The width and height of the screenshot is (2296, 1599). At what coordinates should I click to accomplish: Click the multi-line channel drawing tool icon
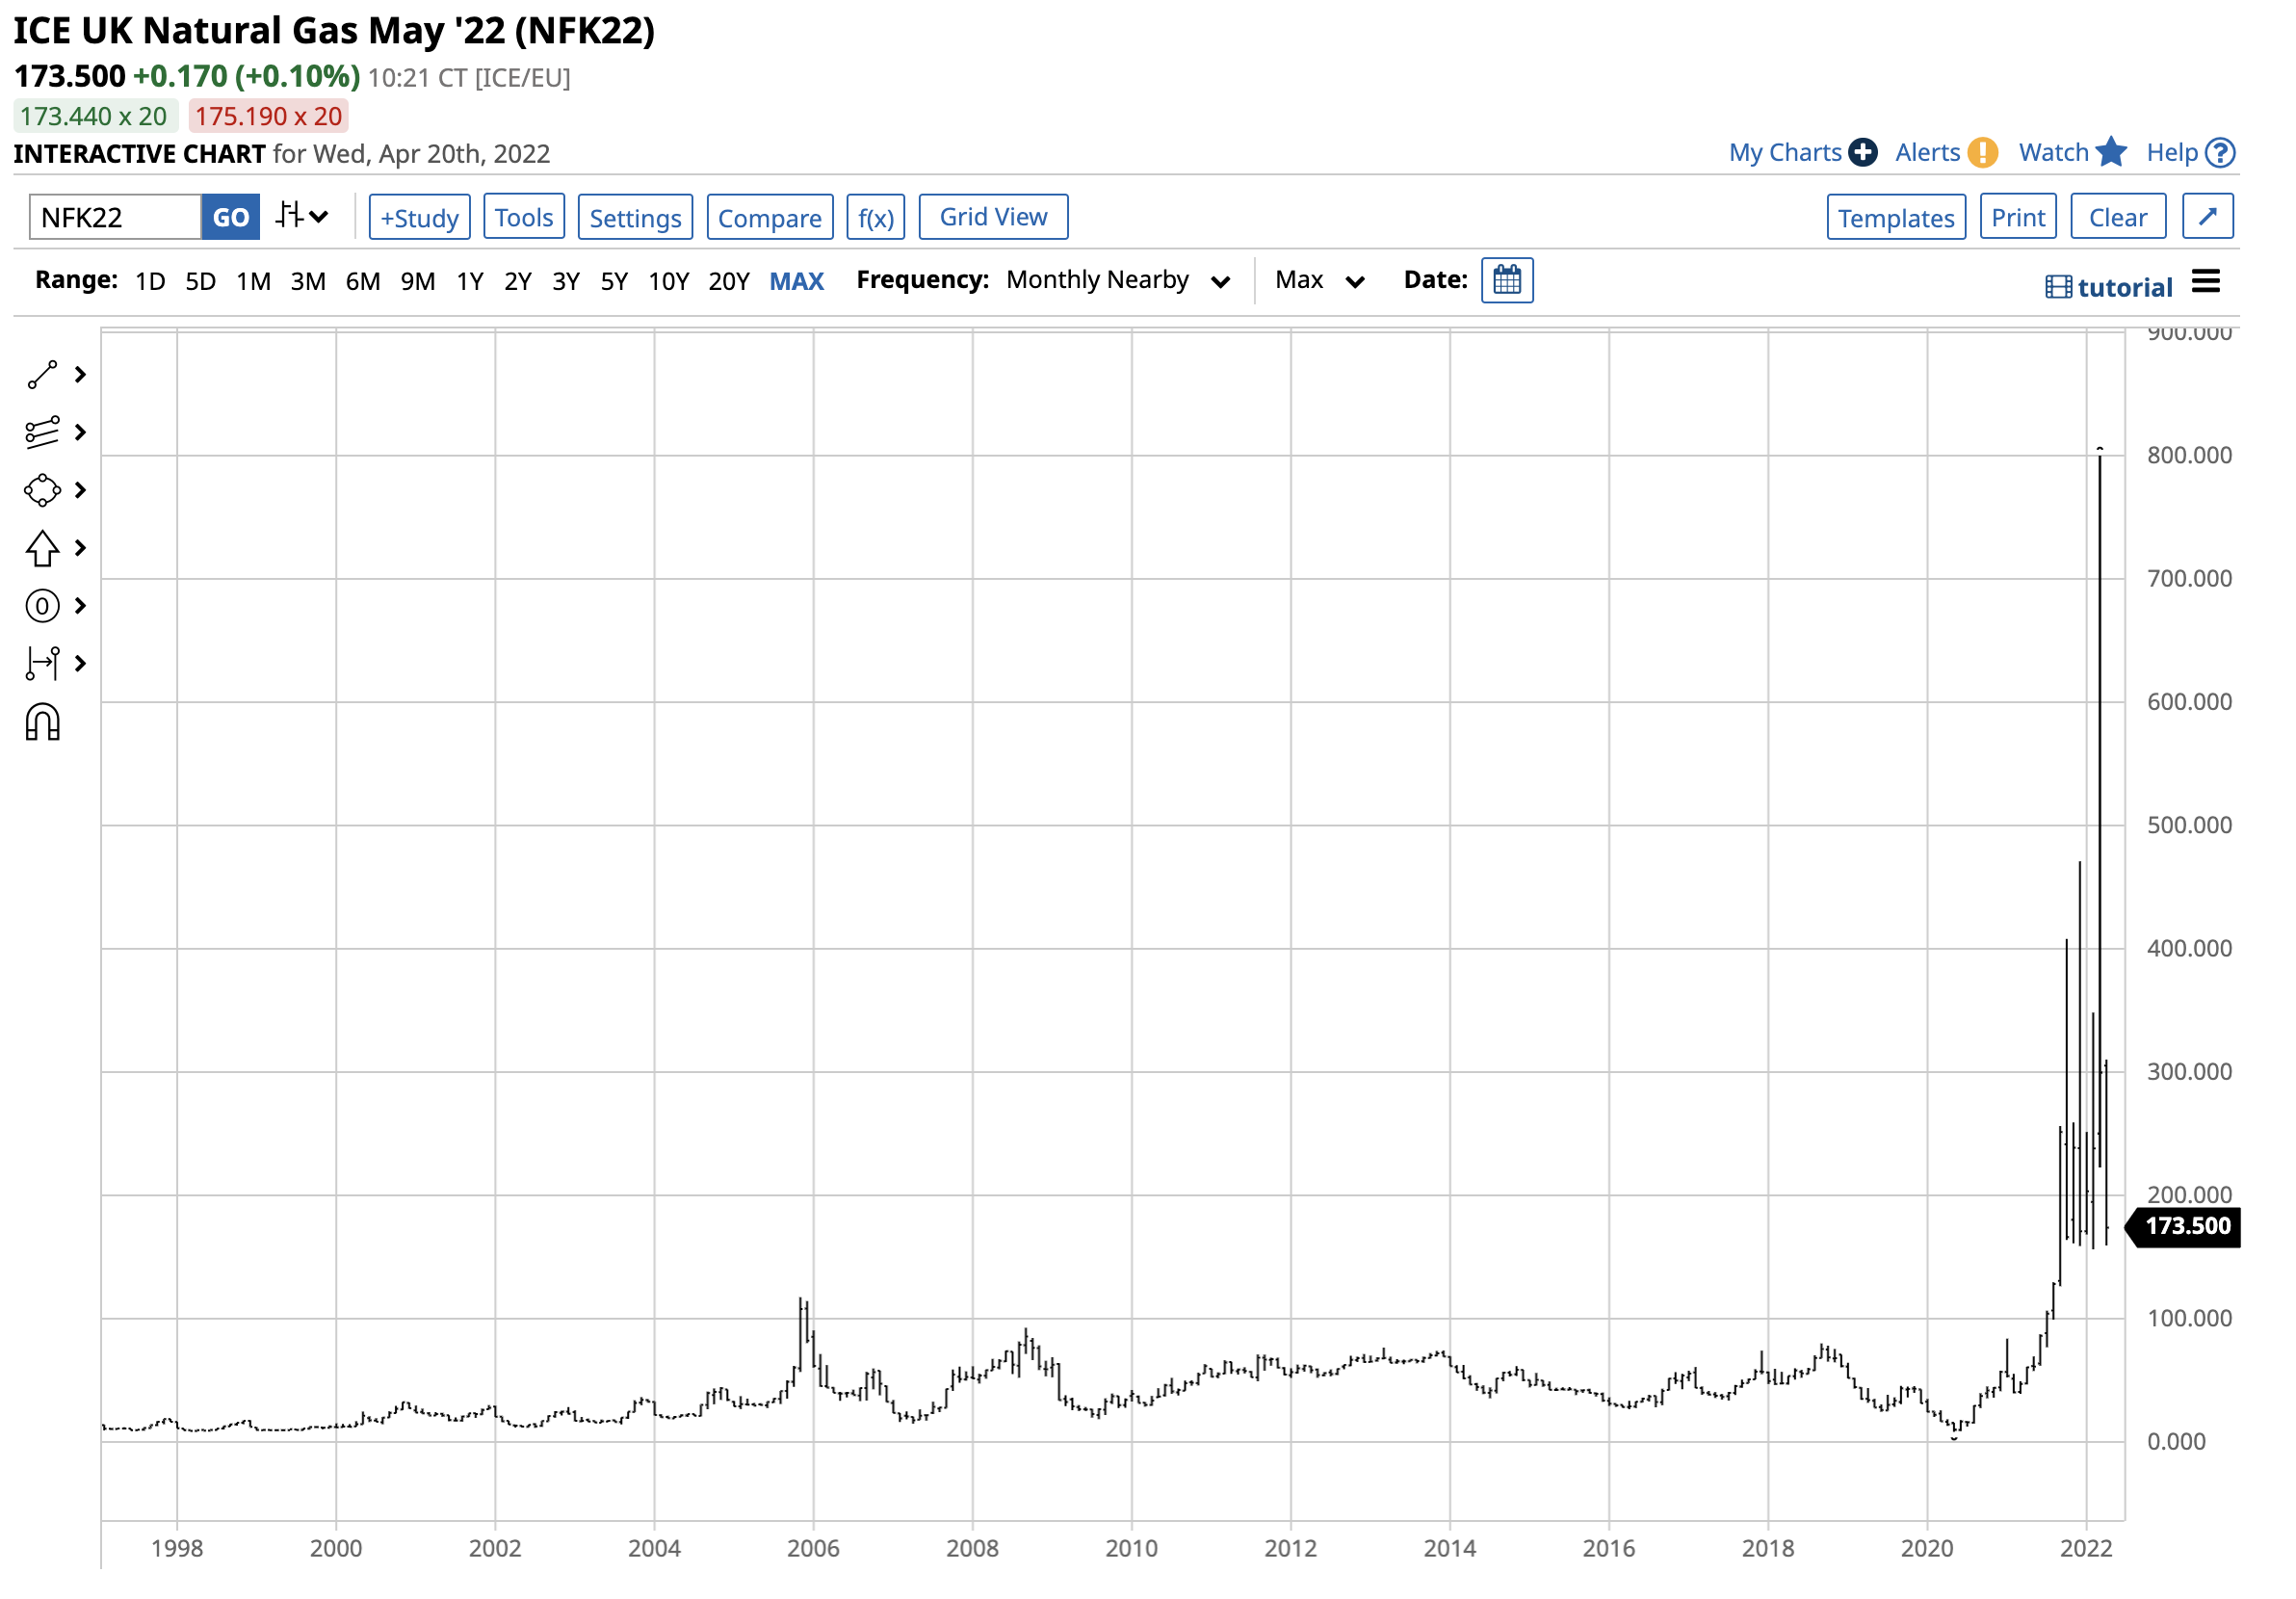pyautogui.click(x=42, y=432)
